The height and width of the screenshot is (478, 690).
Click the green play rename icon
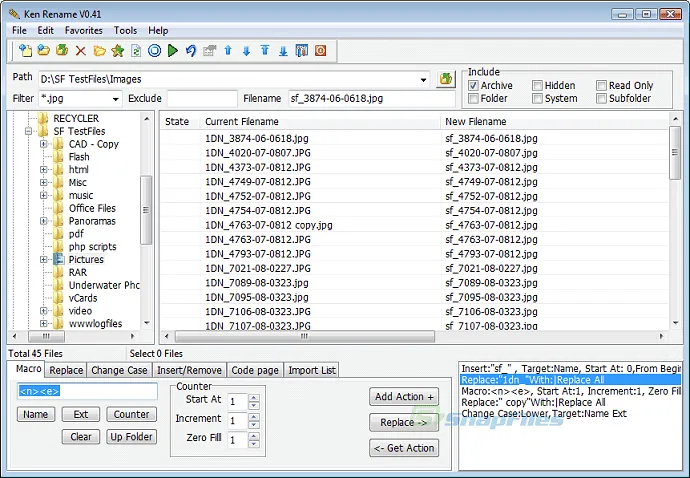(x=173, y=50)
